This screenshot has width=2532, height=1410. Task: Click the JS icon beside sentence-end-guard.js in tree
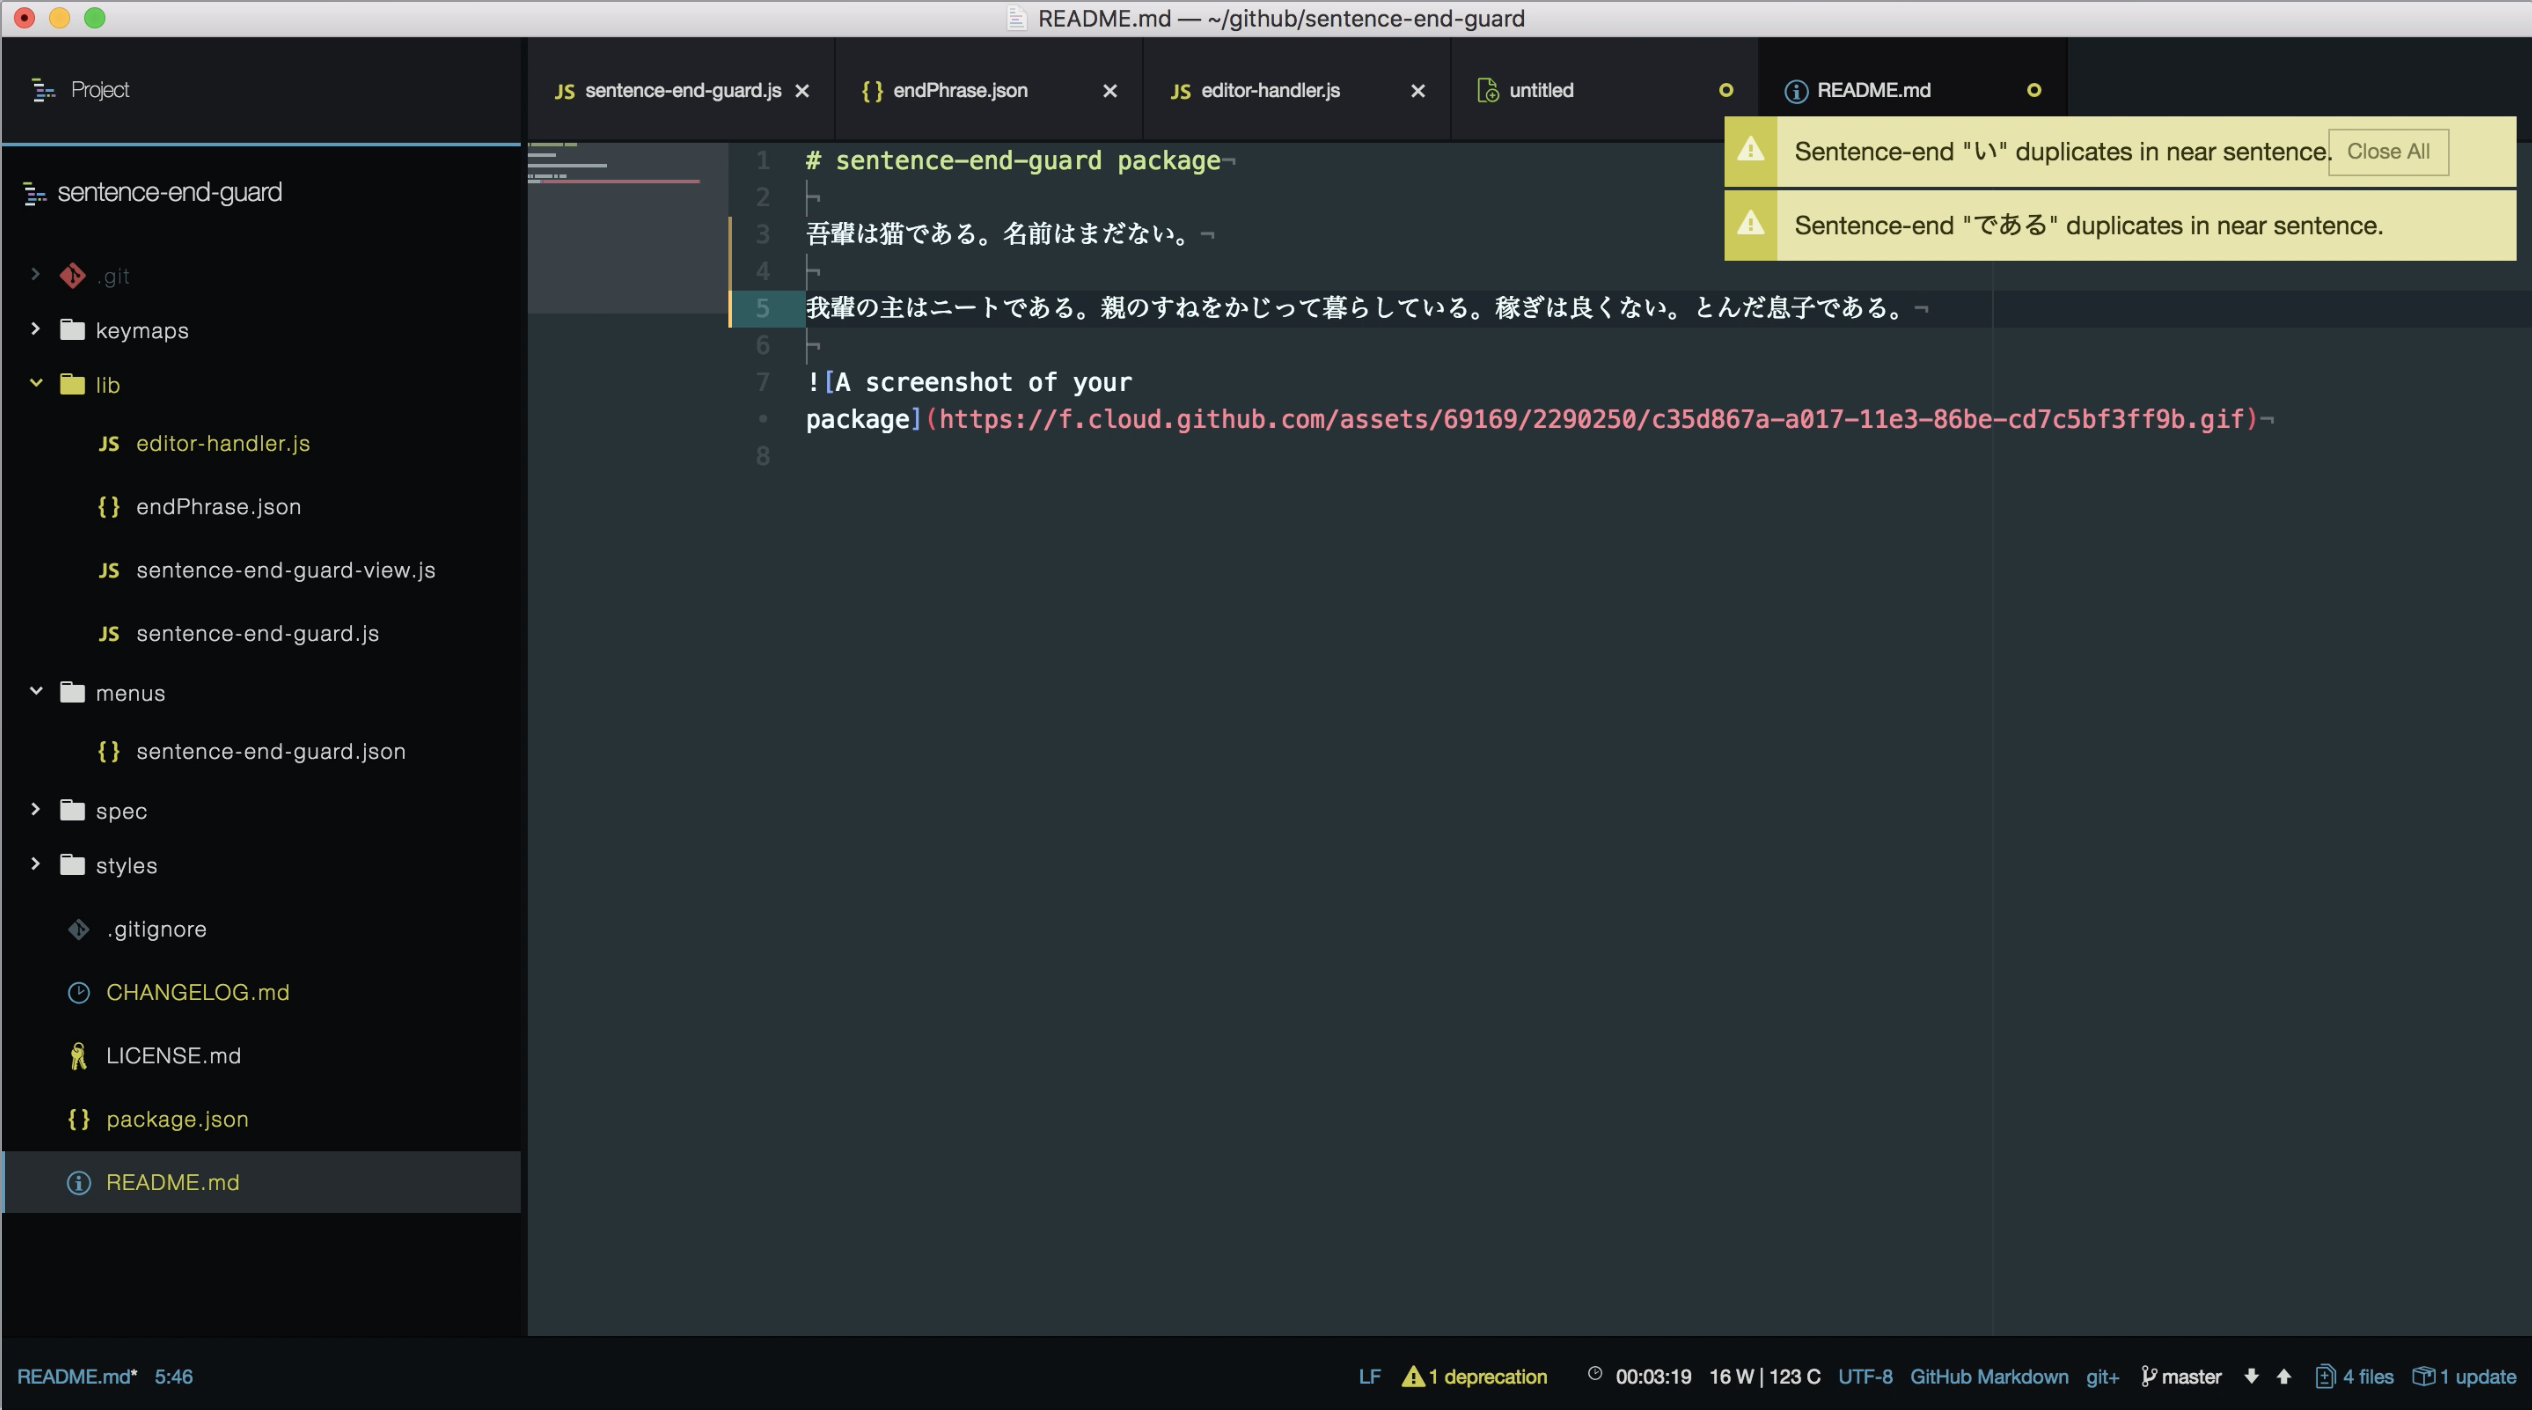tap(109, 634)
